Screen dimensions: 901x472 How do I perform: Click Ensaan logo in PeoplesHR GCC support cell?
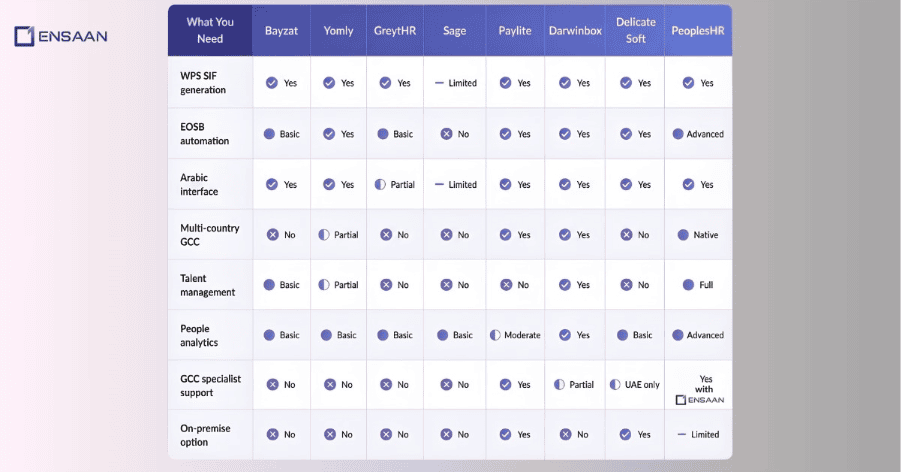click(x=699, y=400)
